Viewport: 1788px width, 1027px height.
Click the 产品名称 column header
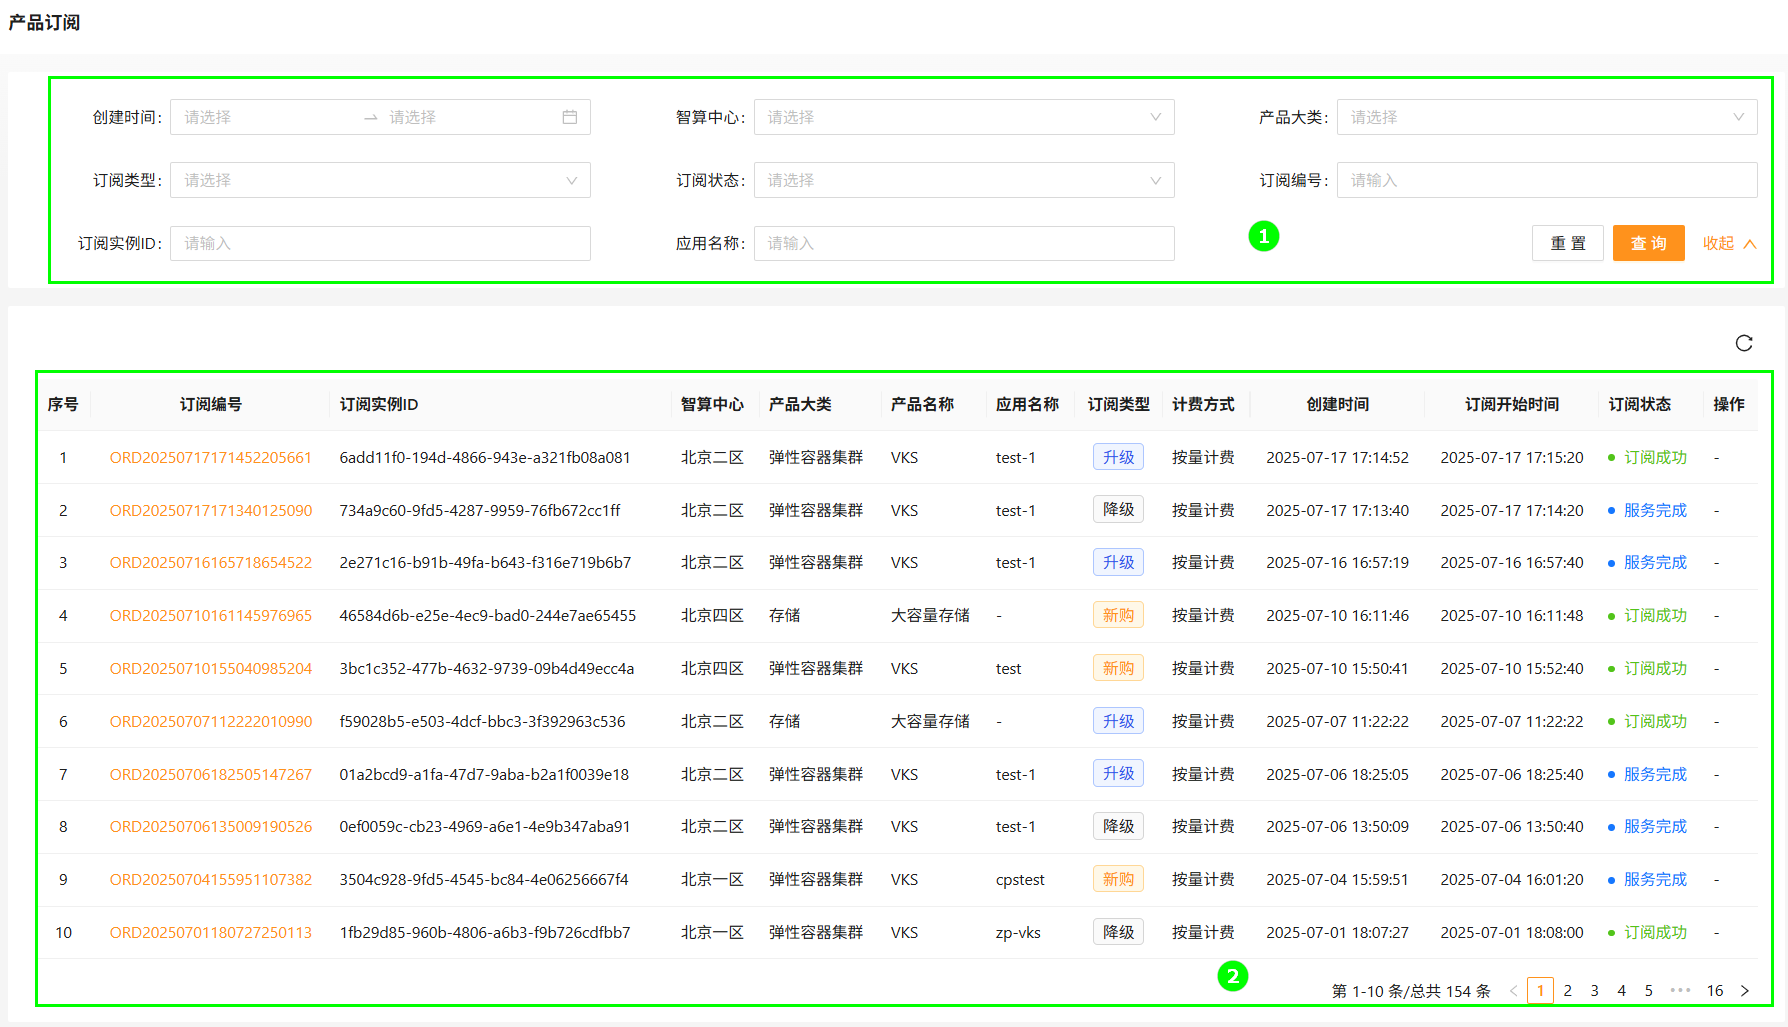point(922,404)
